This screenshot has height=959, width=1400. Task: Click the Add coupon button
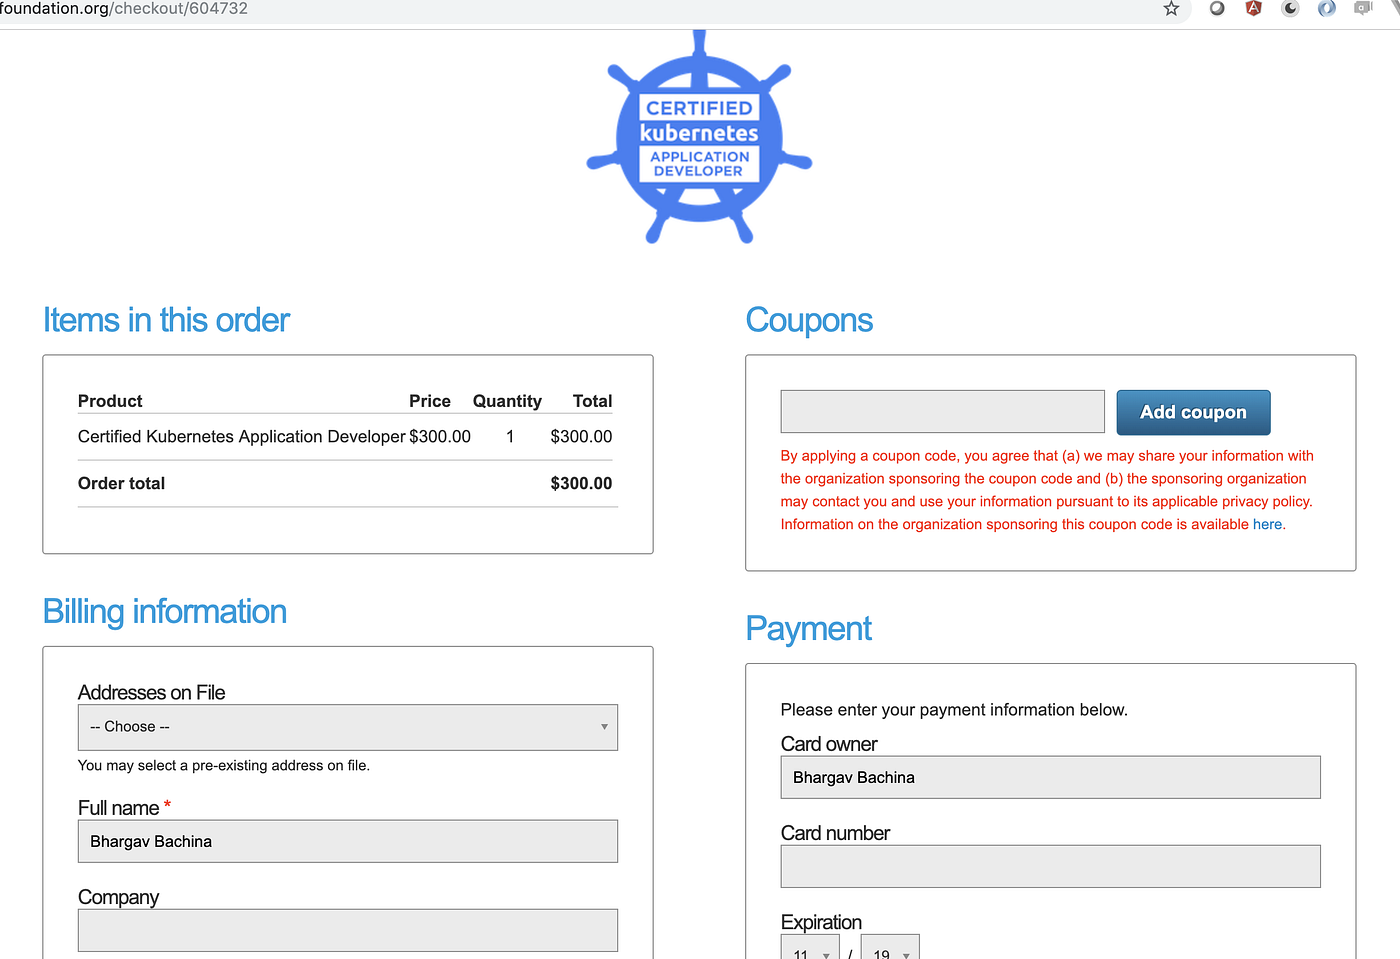pos(1193,412)
